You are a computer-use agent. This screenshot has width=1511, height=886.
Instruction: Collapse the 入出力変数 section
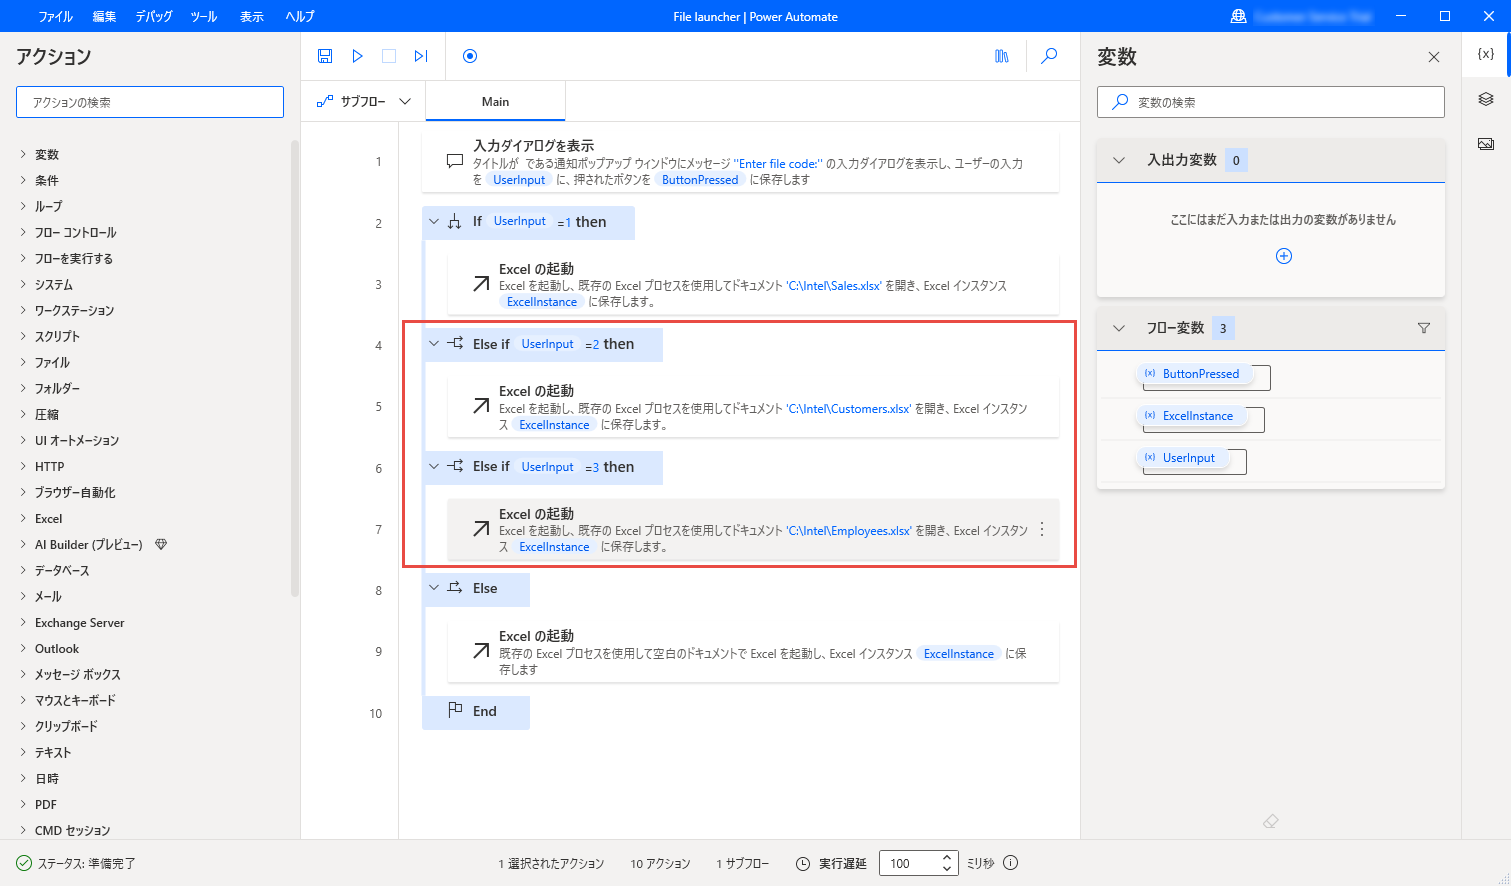click(1119, 160)
